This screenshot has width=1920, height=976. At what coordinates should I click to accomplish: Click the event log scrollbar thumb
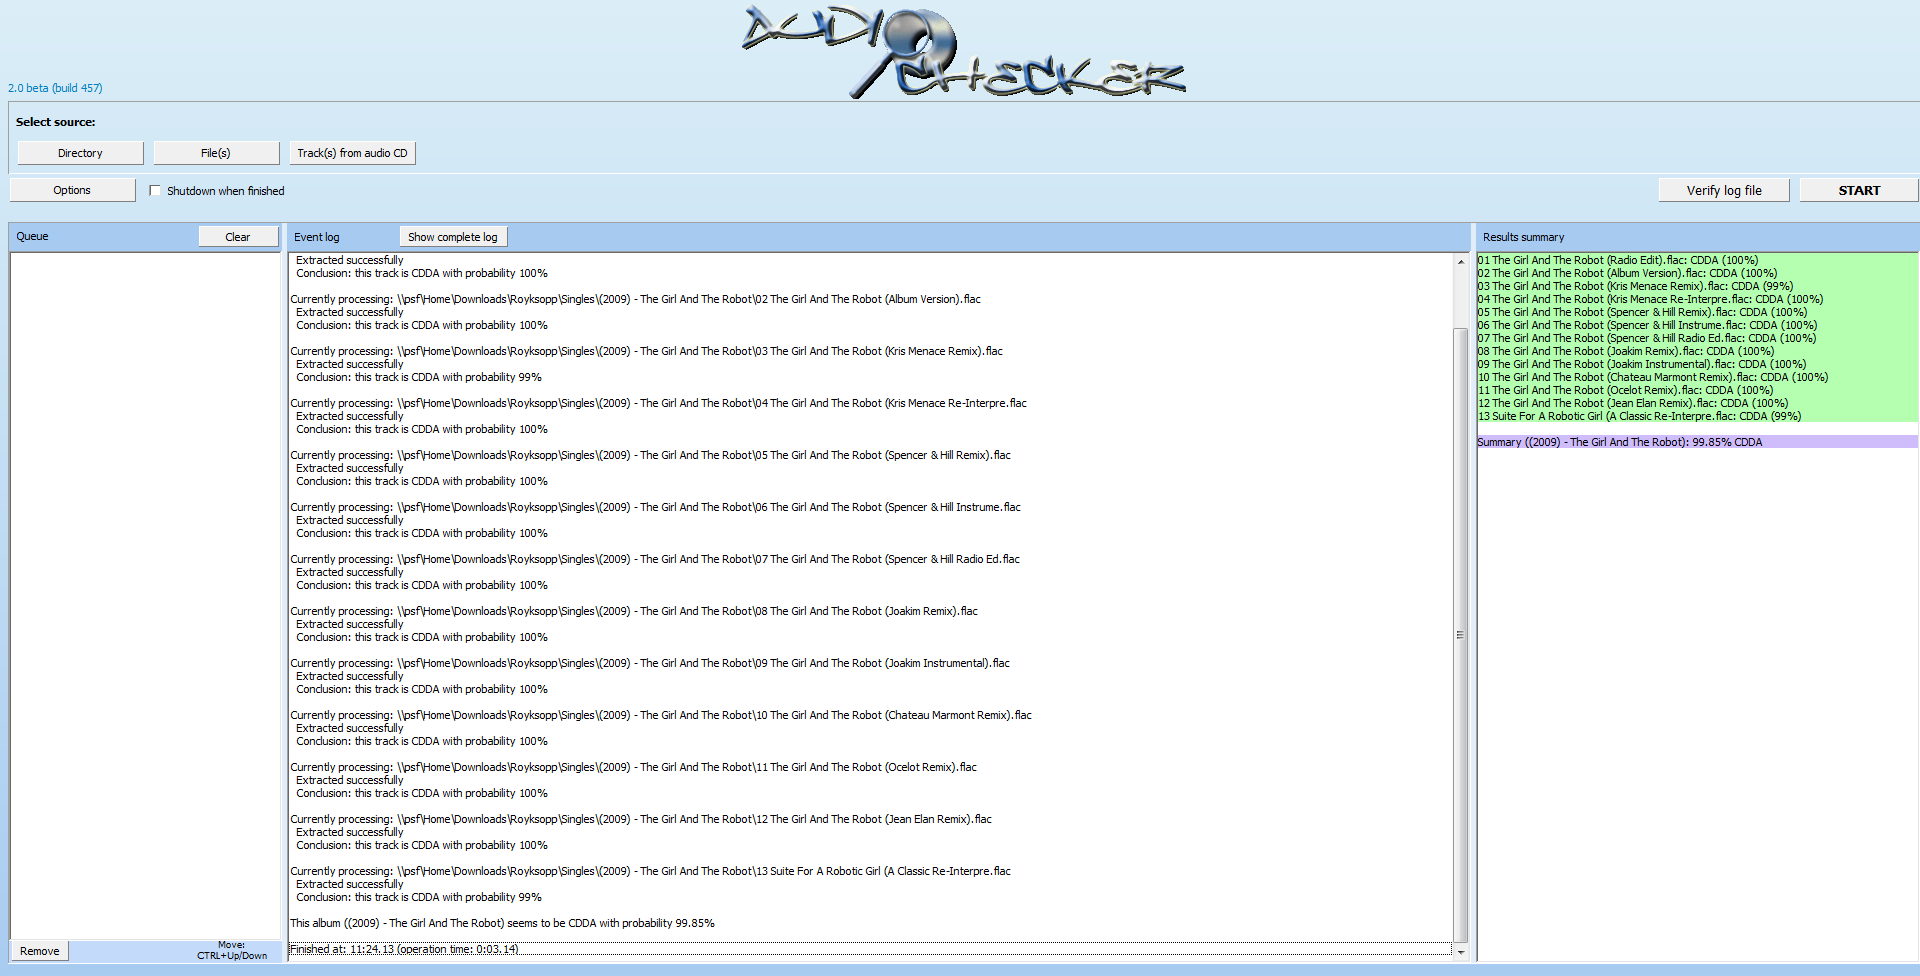pos(1460,634)
